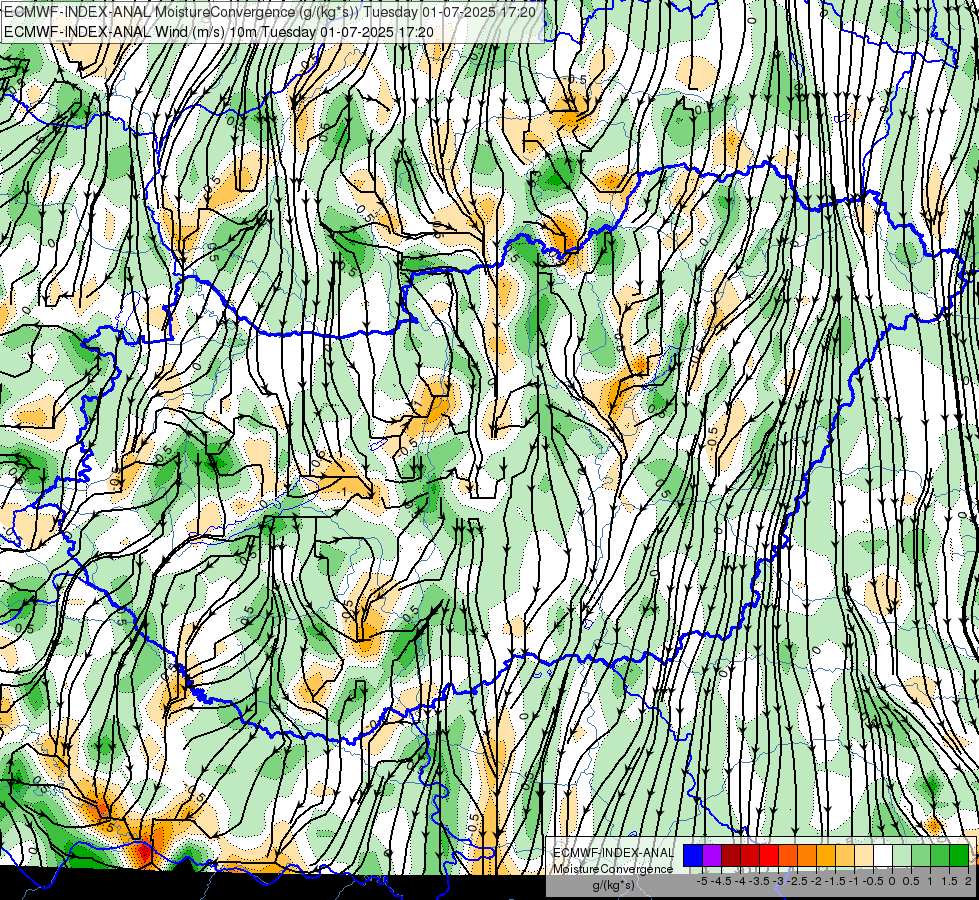Select the legend swatch between -1 and -0.5
The width and height of the screenshot is (979, 900).
click(x=864, y=856)
